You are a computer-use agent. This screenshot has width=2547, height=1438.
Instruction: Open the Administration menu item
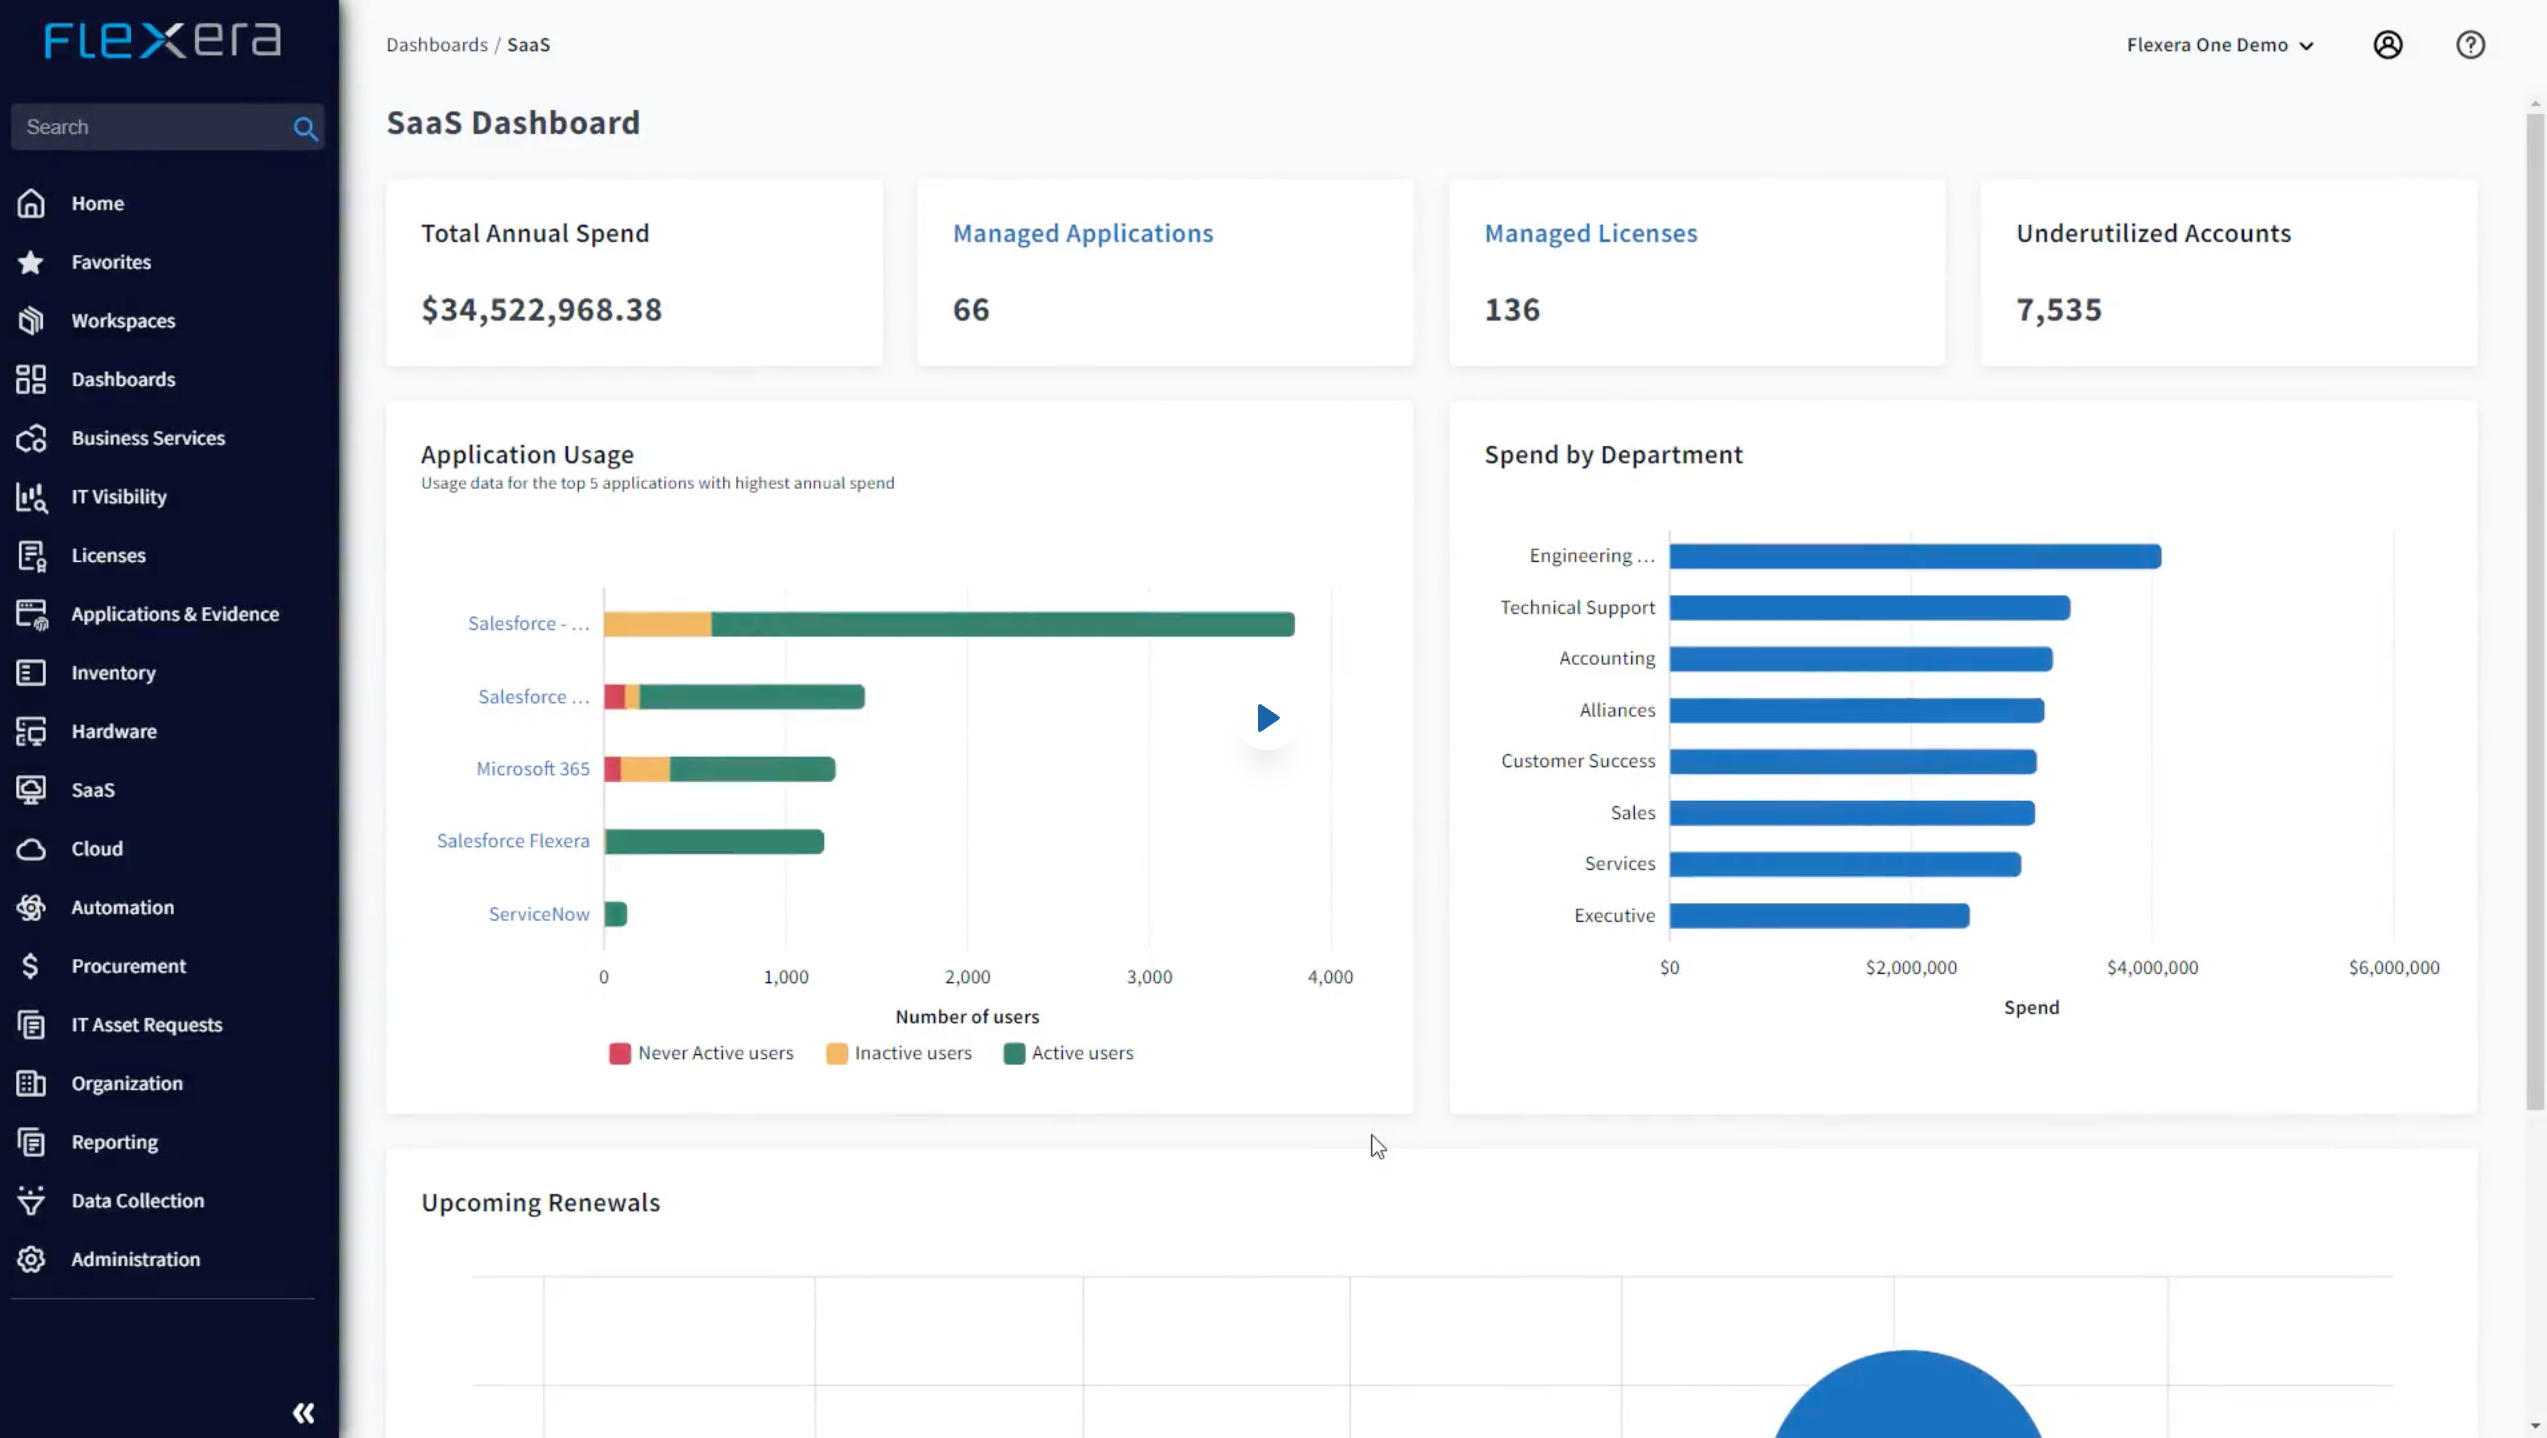pos(135,1259)
